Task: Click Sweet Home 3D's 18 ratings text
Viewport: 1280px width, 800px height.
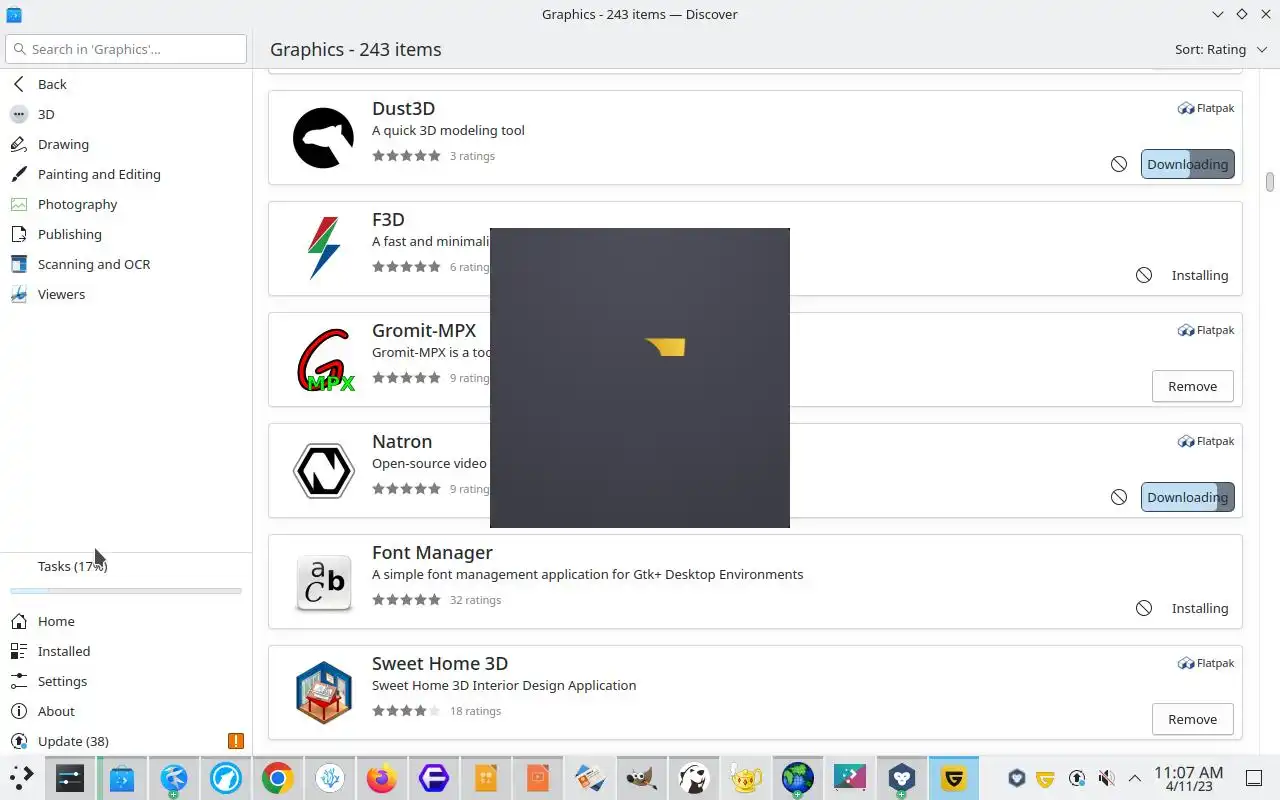Action: coord(475,711)
